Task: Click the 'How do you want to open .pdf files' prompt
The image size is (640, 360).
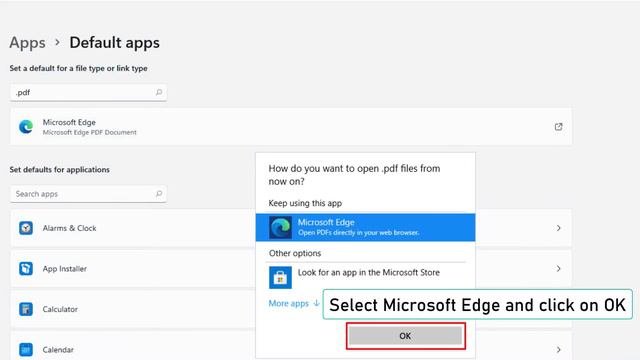Action: click(x=354, y=175)
